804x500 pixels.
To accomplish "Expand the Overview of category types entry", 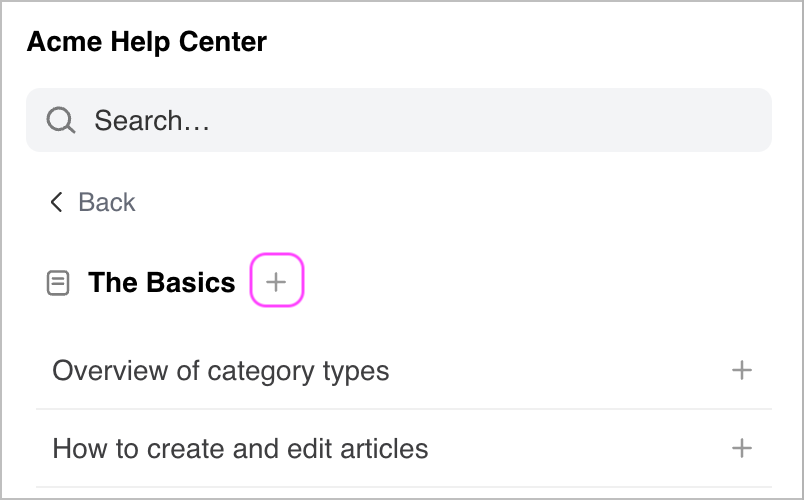I will coord(741,370).
